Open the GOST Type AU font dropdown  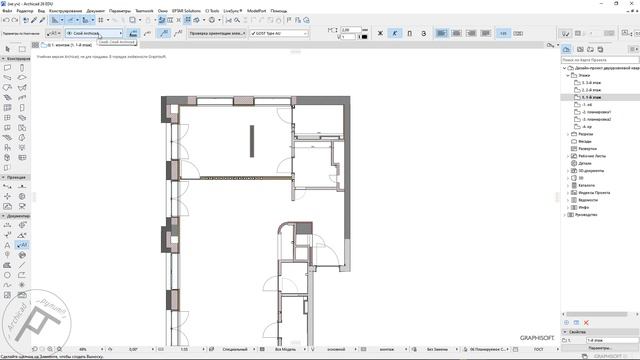click(279, 33)
